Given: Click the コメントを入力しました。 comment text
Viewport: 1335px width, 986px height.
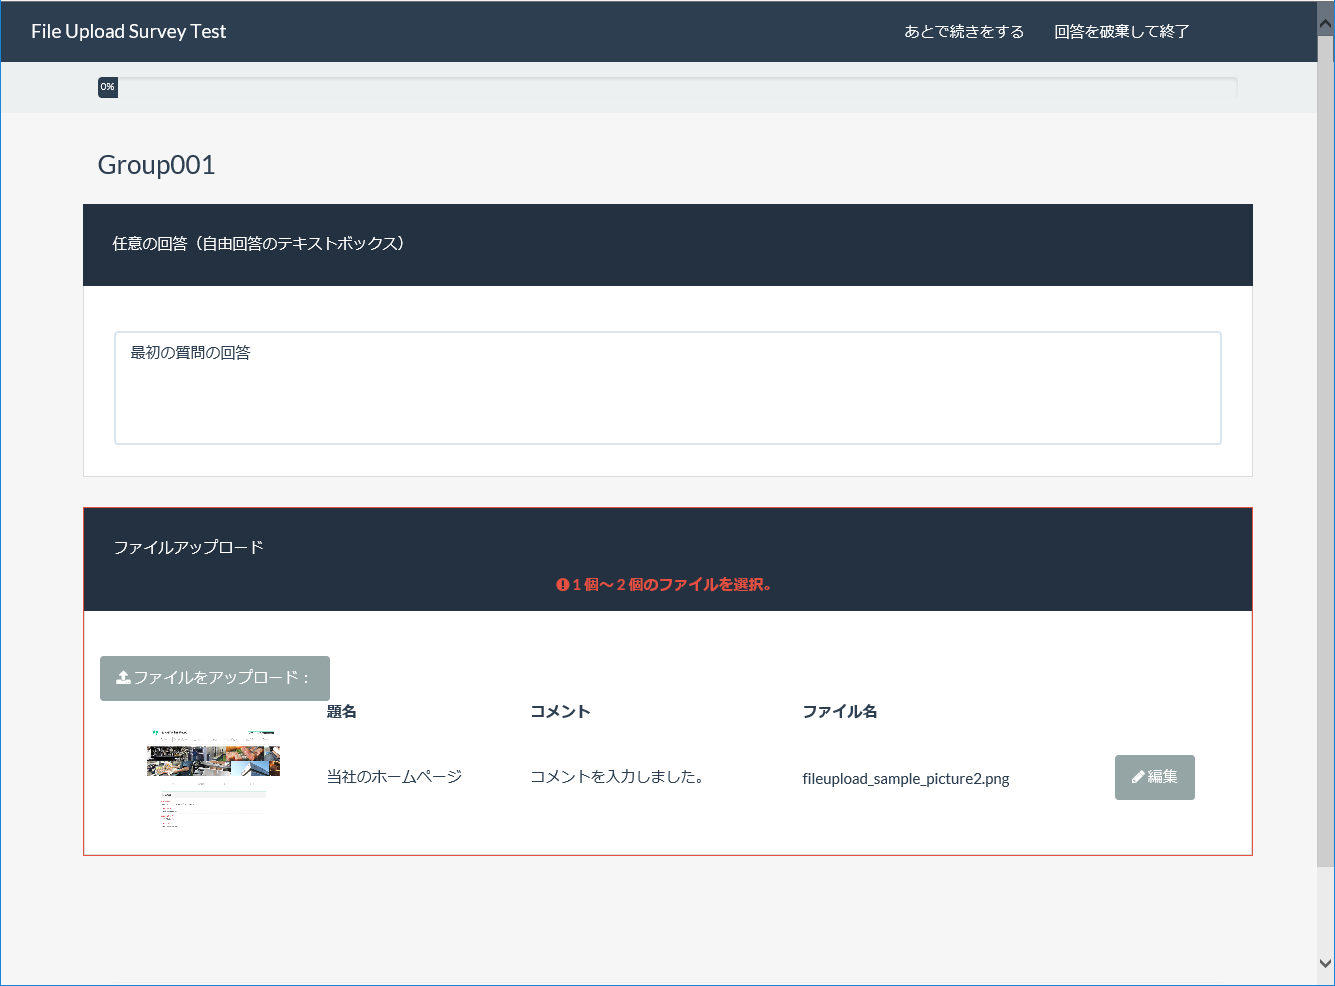Looking at the screenshot, I should pyautogui.click(x=617, y=777).
